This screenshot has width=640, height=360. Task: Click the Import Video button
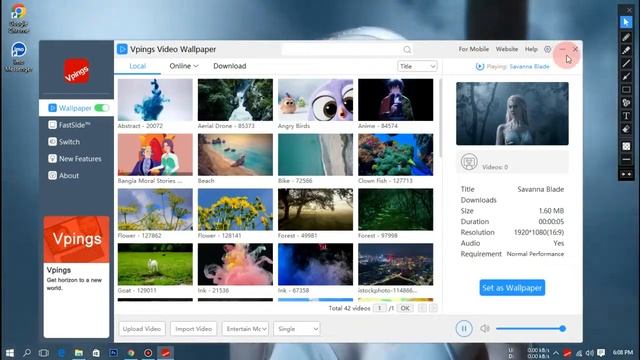[193, 329]
